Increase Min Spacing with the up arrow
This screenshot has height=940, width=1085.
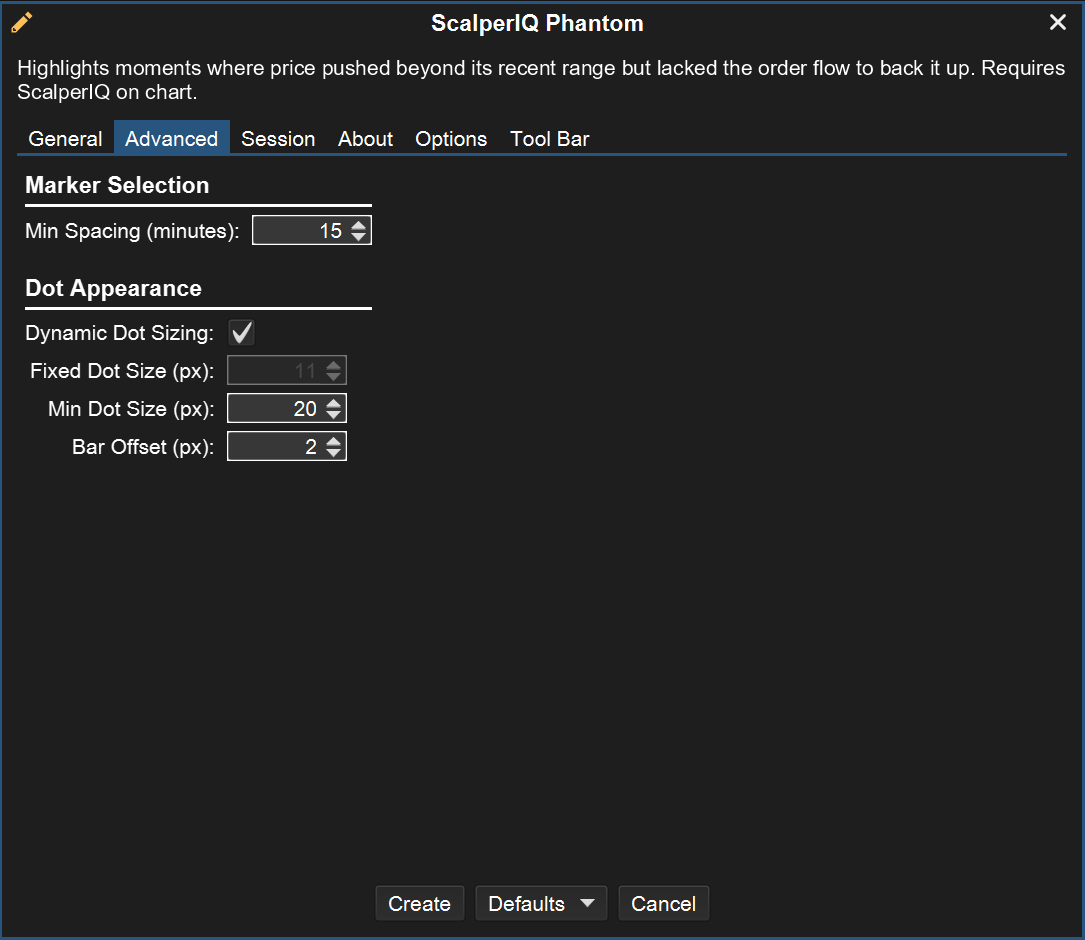point(358,225)
